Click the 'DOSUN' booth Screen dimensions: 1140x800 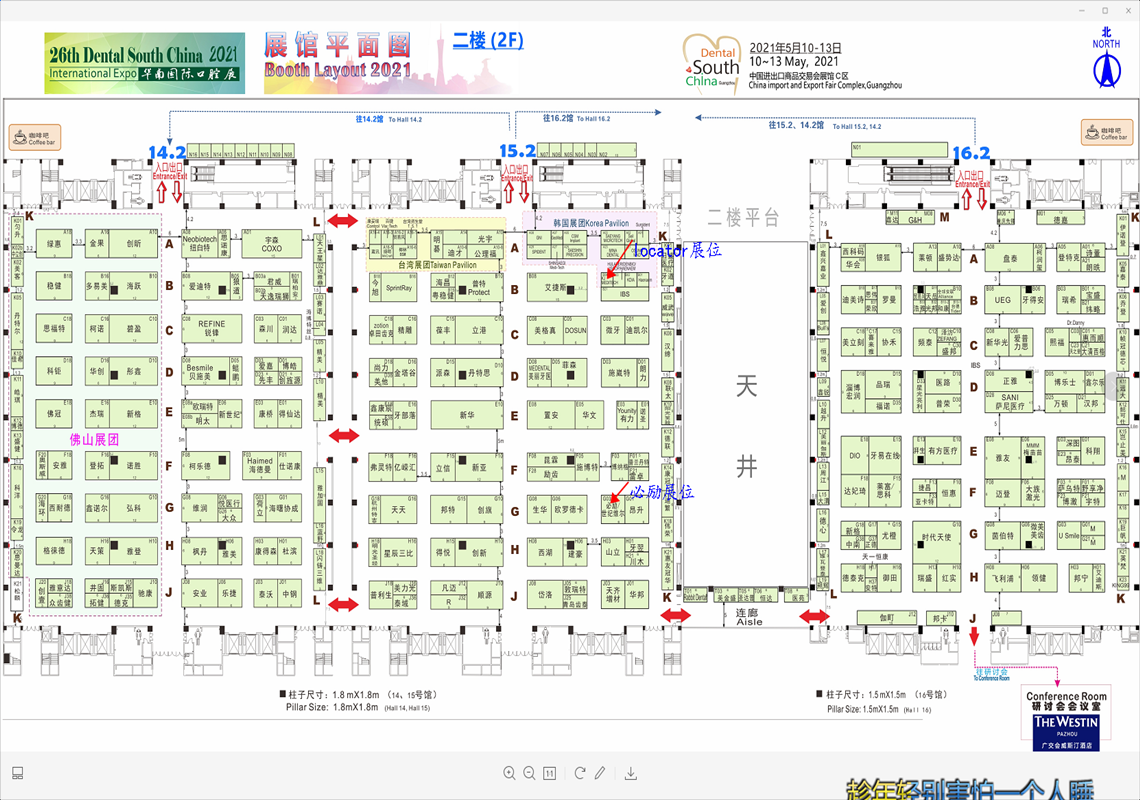pyautogui.click(x=575, y=330)
